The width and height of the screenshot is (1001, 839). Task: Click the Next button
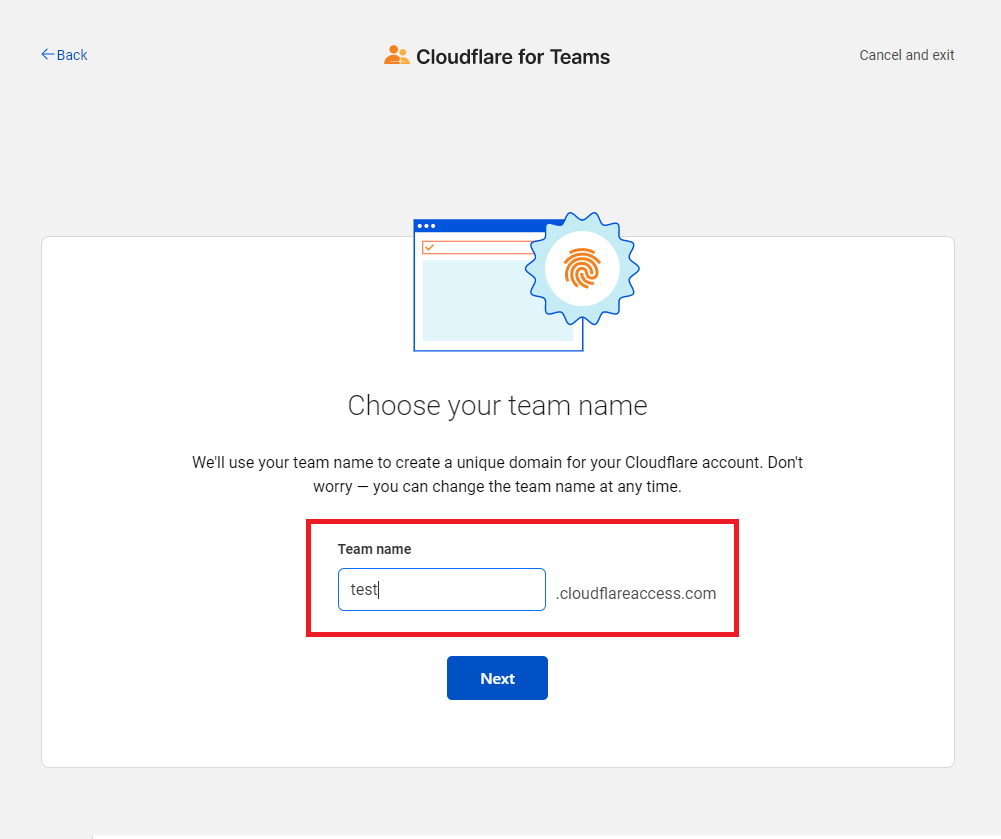497,678
